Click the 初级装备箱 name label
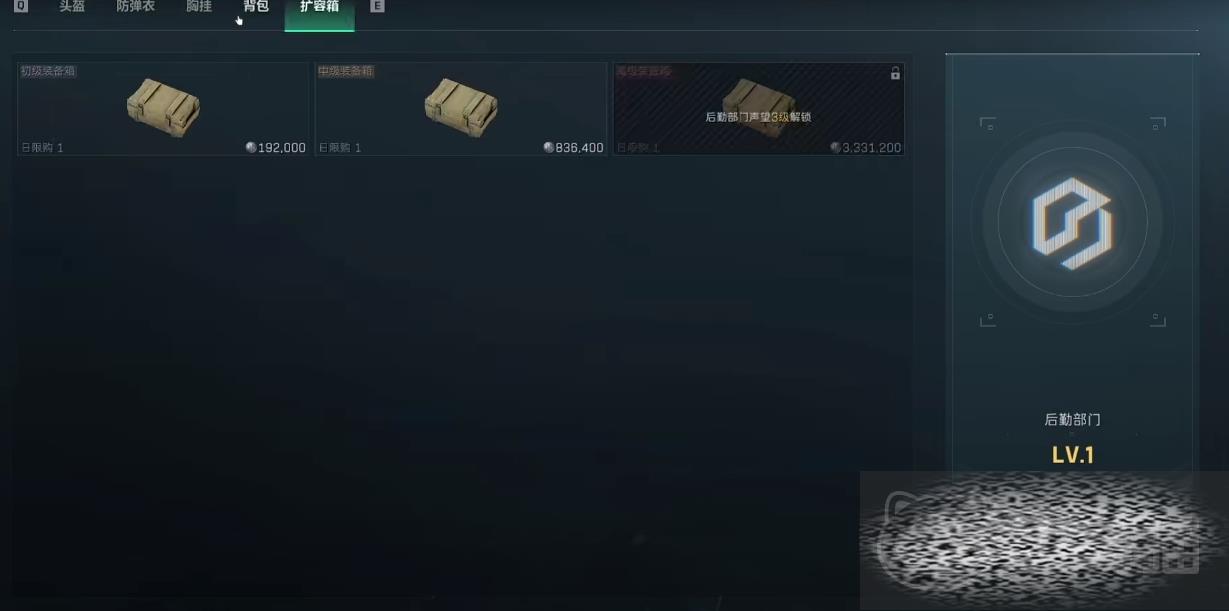The height and width of the screenshot is (611, 1229). tap(48, 71)
